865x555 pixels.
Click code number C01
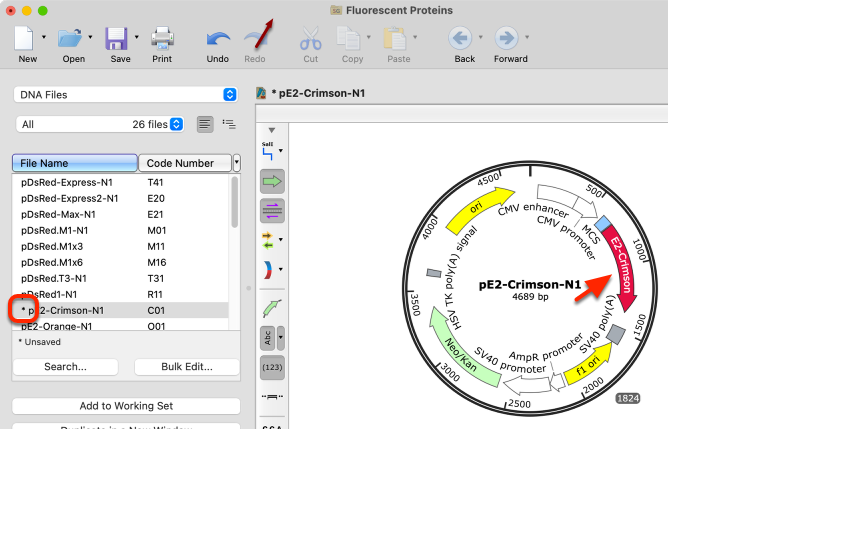(156, 310)
